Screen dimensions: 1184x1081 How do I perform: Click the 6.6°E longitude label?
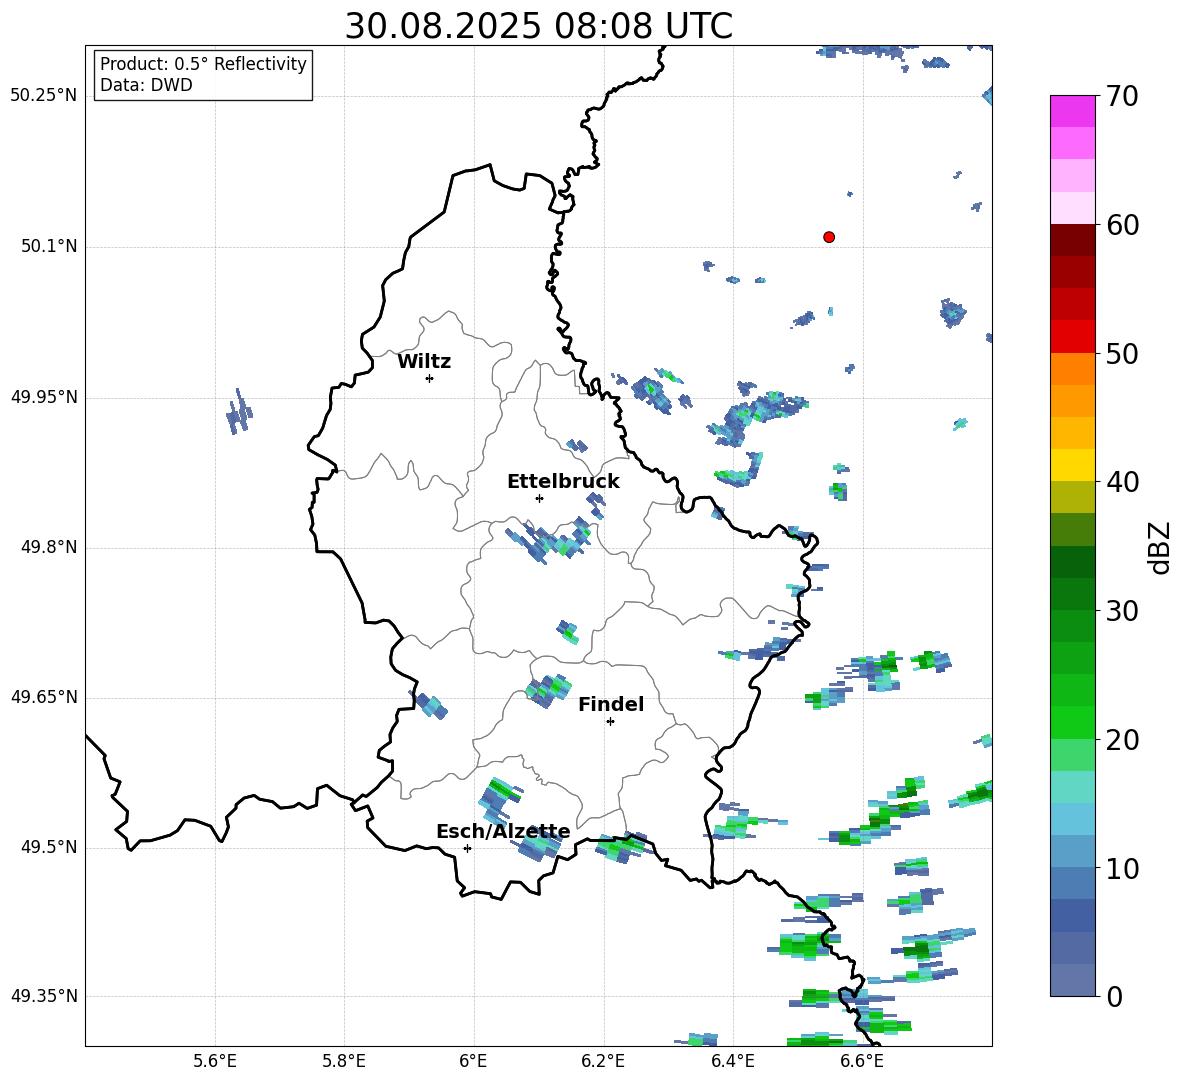862,1061
